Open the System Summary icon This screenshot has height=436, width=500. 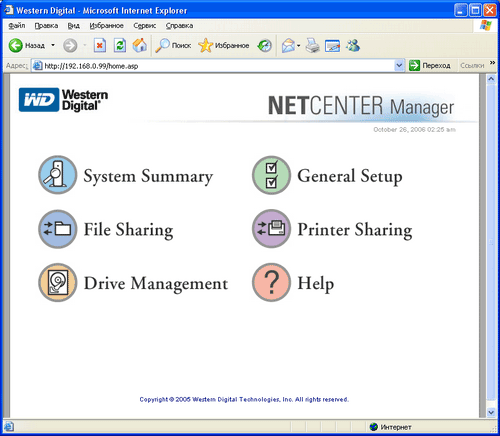pyautogui.click(x=58, y=175)
